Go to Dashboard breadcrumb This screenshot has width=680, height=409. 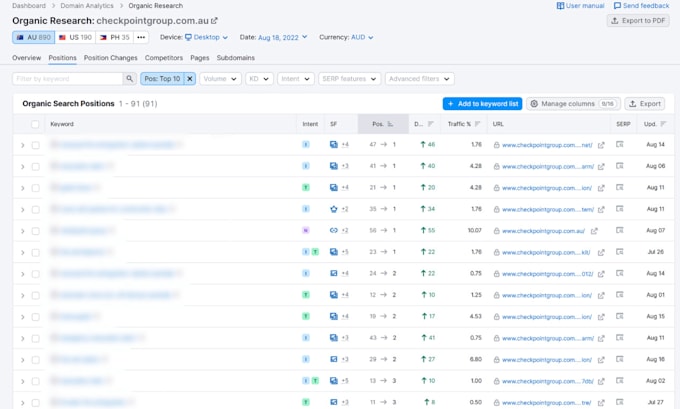click(29, 6)
